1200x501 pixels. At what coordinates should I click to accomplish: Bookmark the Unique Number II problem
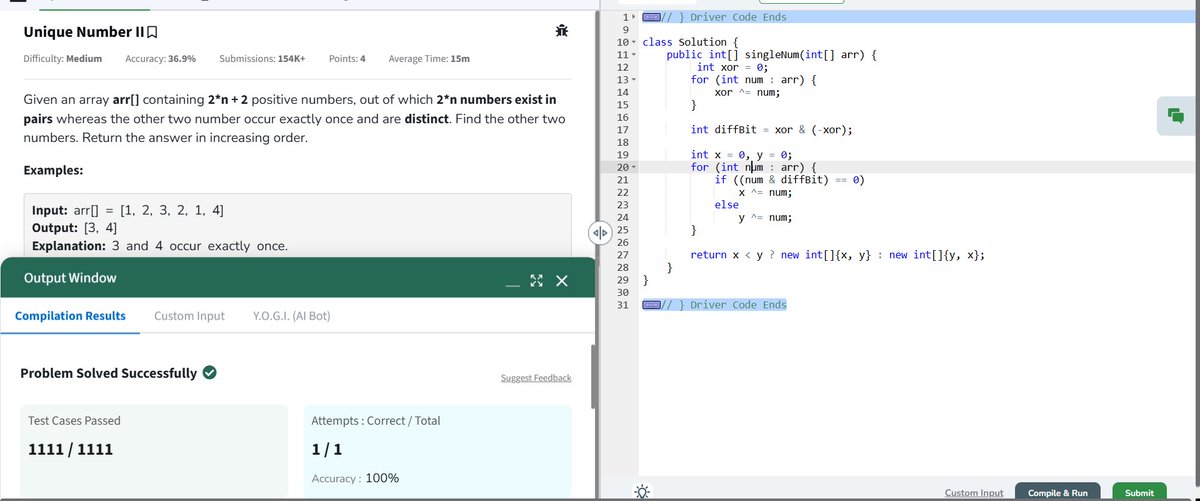(x=152, y=32)
